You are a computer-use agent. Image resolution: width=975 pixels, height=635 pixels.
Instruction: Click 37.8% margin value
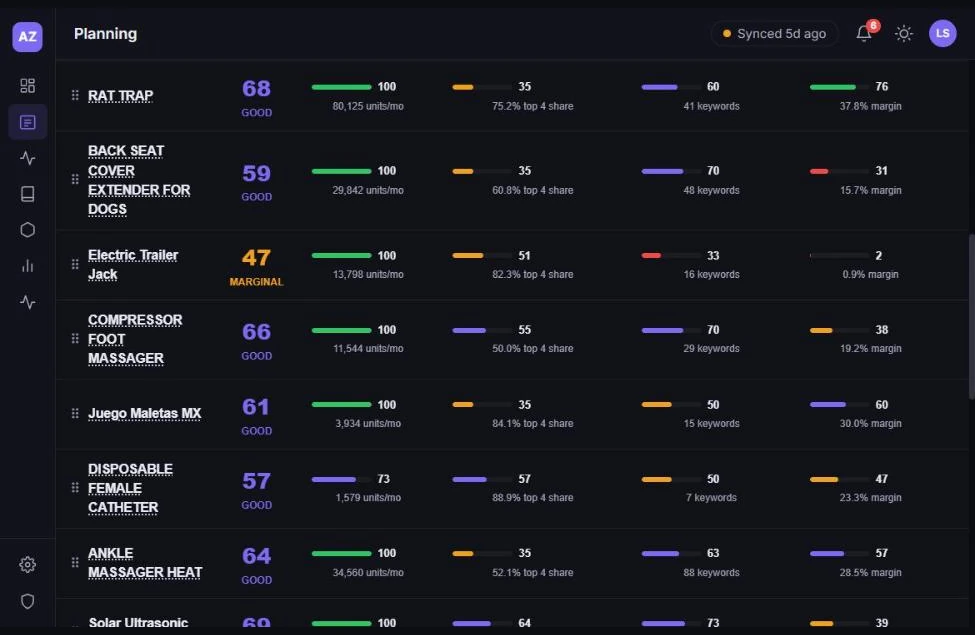(x=871, y=106)
